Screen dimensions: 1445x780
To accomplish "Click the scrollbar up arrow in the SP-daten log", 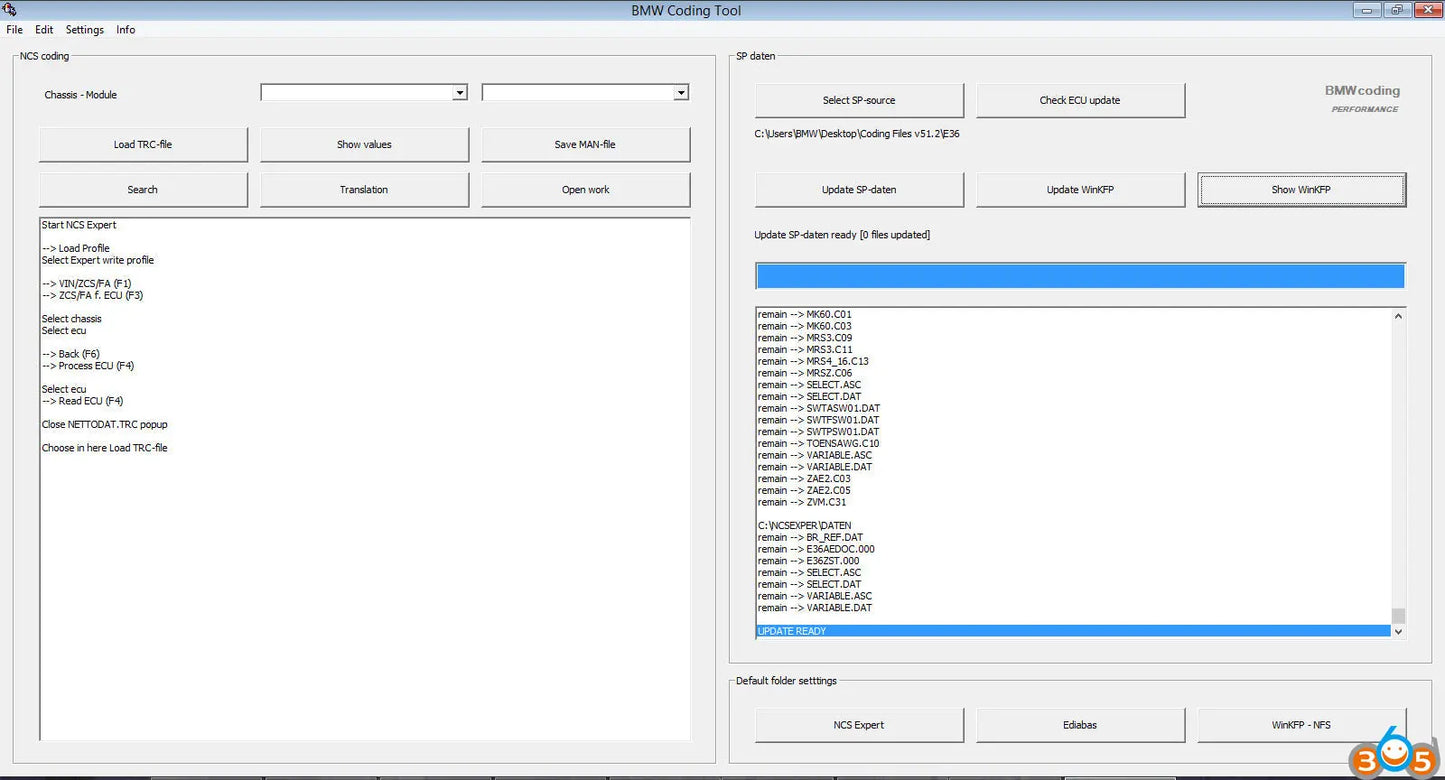I will [1399, 314].
